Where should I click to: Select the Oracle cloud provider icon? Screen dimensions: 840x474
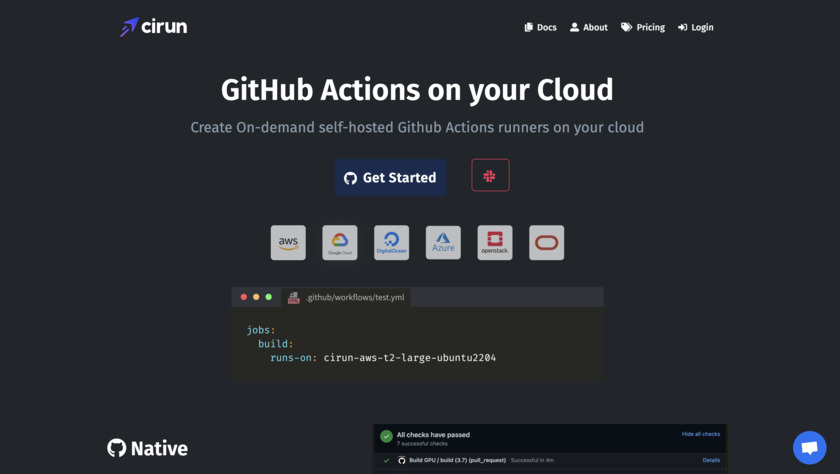click(x=546, y=243)
